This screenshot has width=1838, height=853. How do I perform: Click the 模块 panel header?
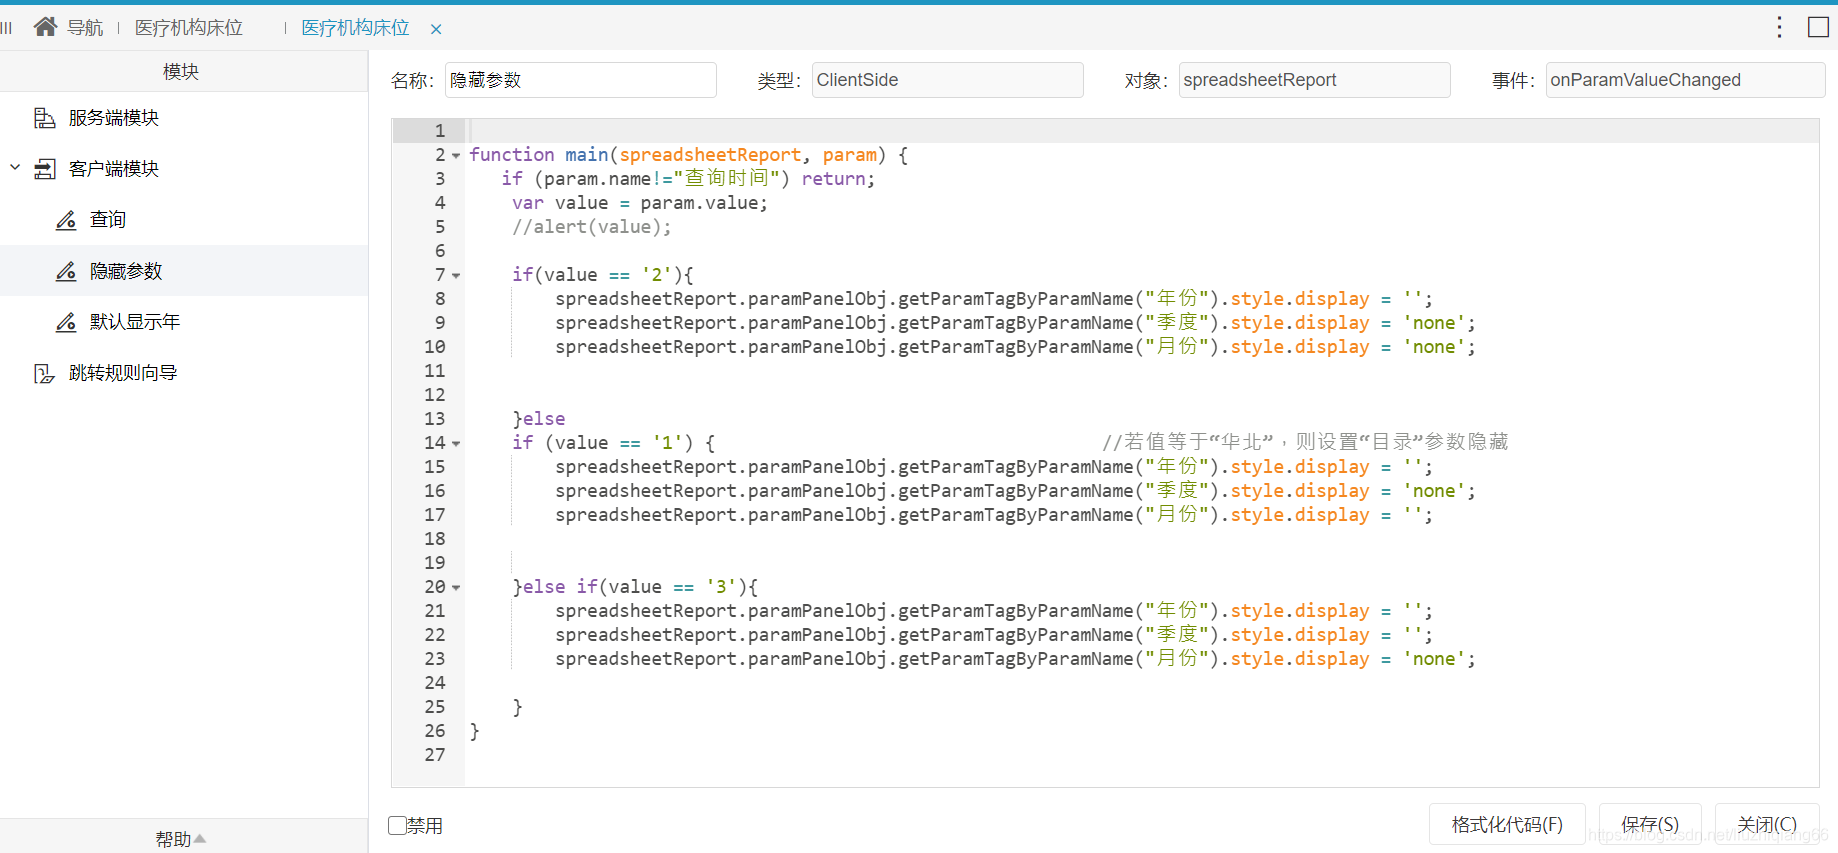[x=184, y=71]
